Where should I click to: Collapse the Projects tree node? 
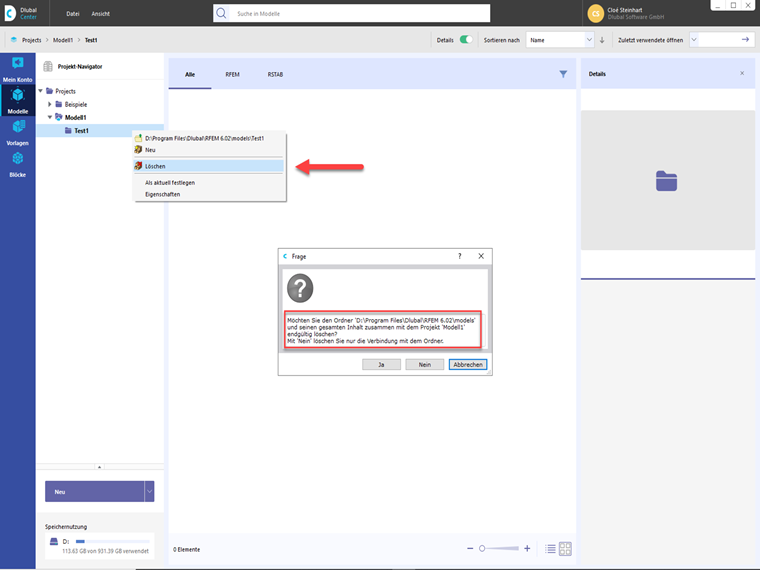point(41,91)
